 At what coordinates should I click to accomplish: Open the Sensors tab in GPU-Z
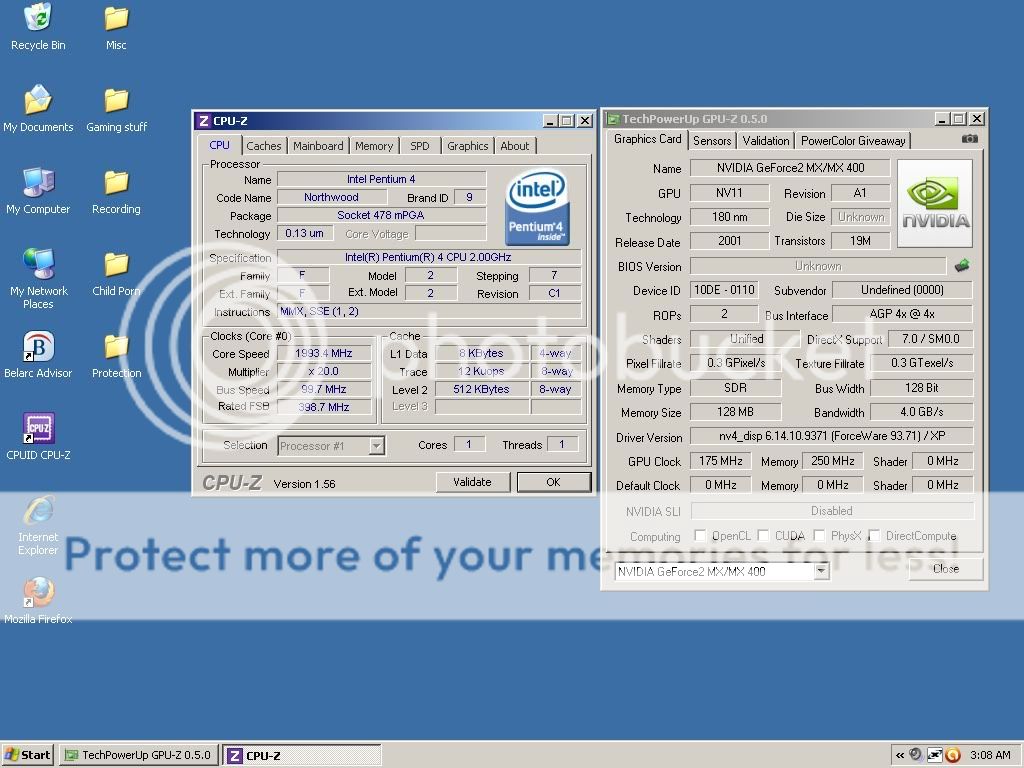point(712,141)
